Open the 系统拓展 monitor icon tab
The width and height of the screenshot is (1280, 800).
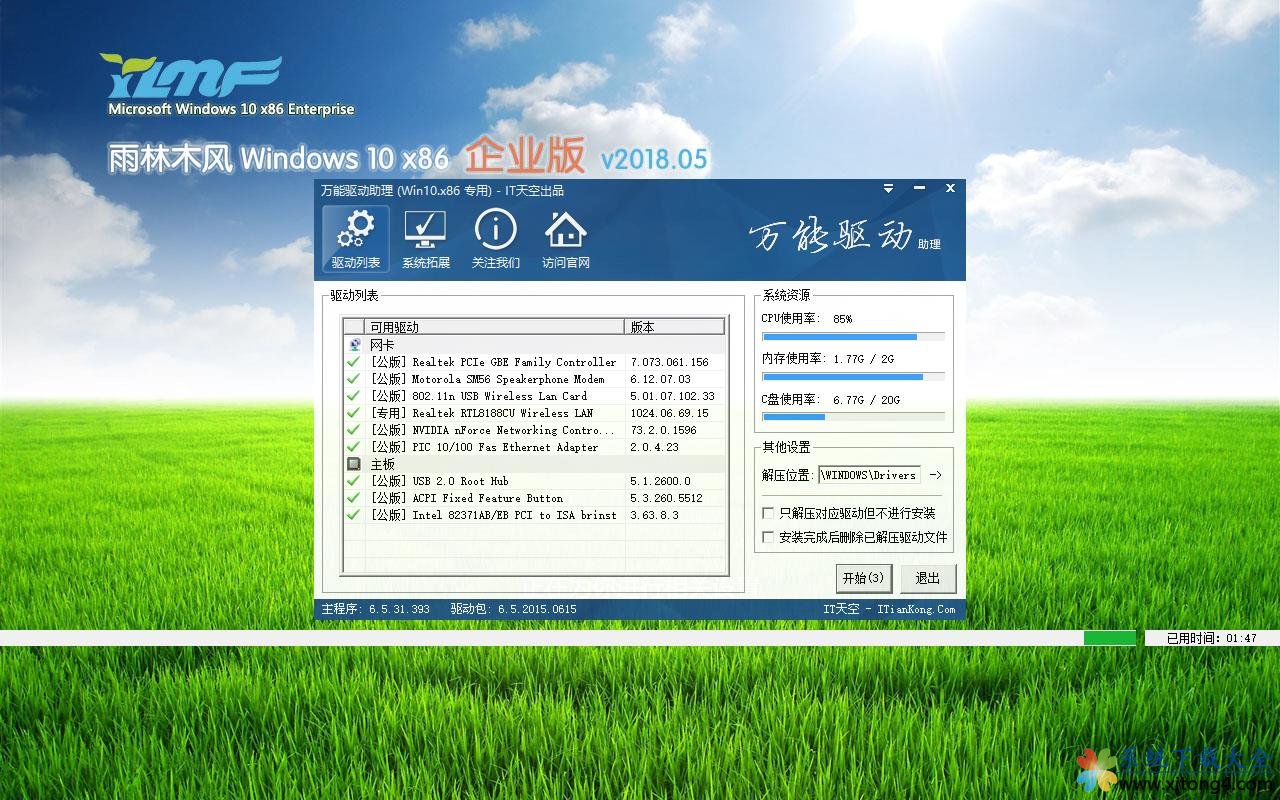pyautogui.click(x=426, y=240)
